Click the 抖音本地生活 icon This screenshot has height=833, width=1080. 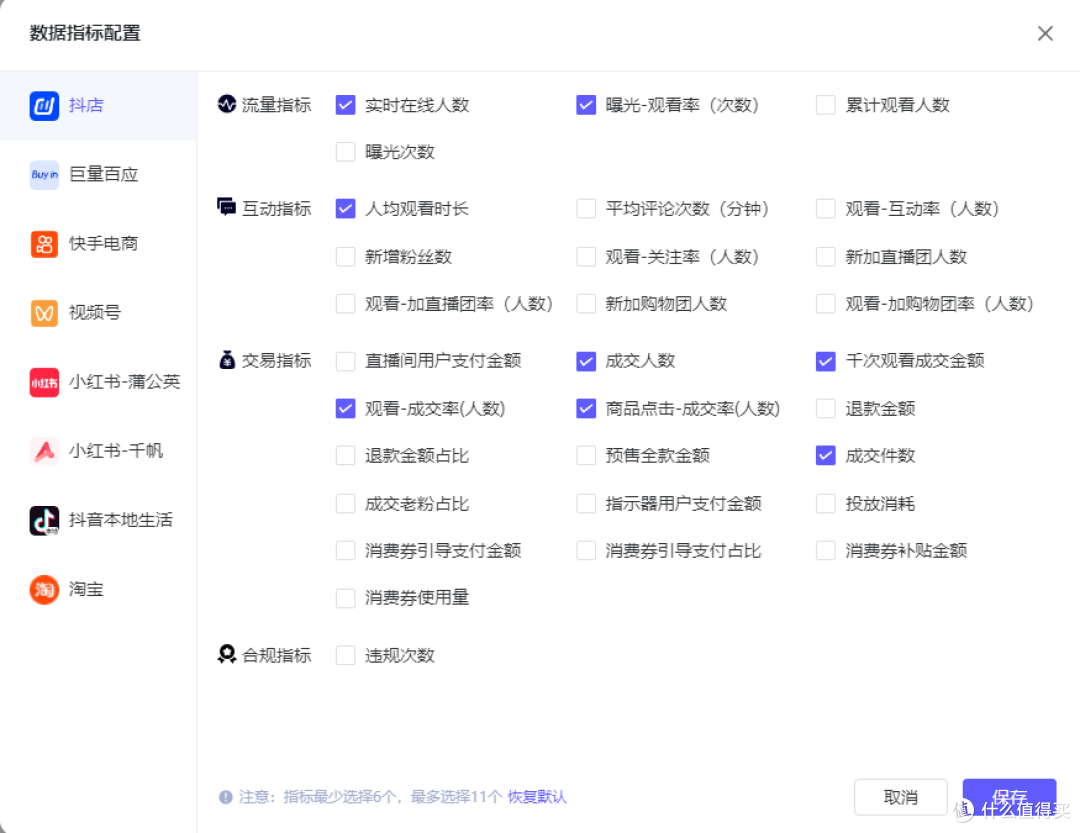click(44, 520)
